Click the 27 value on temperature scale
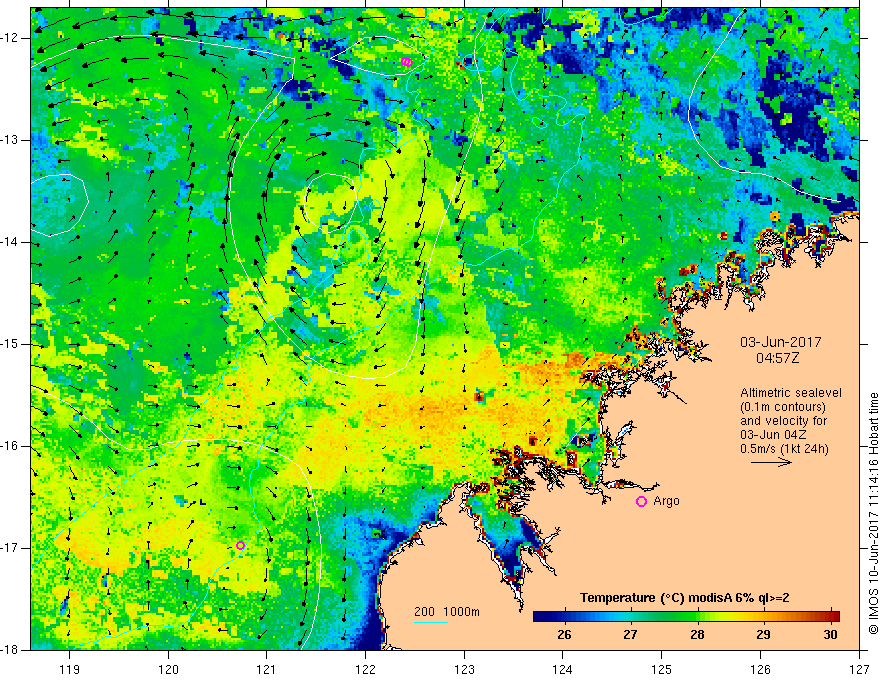This screenshot has height=680, width=880. 630,635
